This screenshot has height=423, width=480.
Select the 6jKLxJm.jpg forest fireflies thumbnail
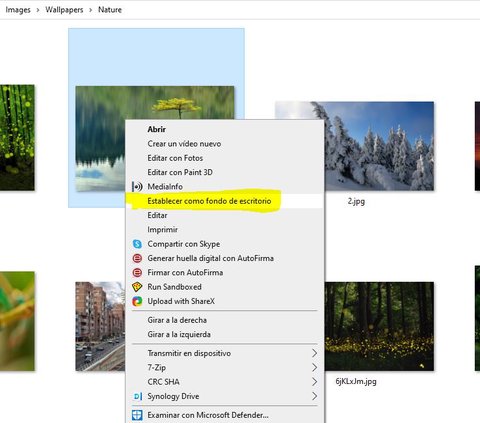(379, 326)
